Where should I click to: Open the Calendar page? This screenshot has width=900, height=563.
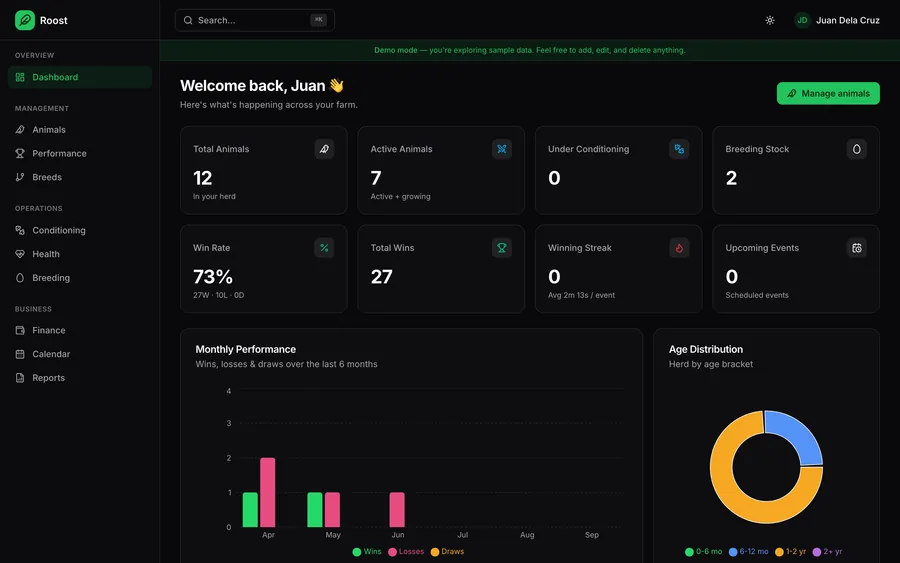[x=80, y=354]
